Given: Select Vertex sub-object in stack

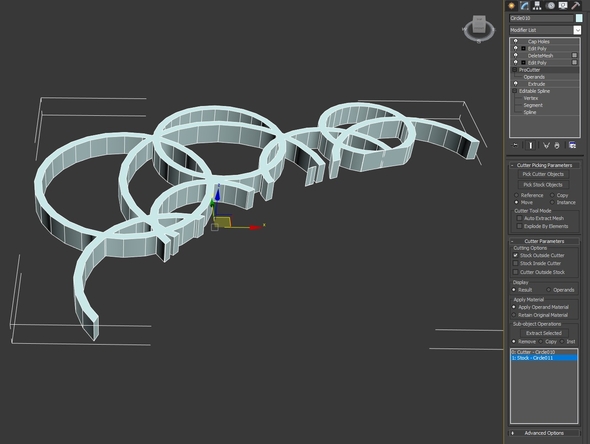Looking at the screenshot, I should tap(531, 98).
